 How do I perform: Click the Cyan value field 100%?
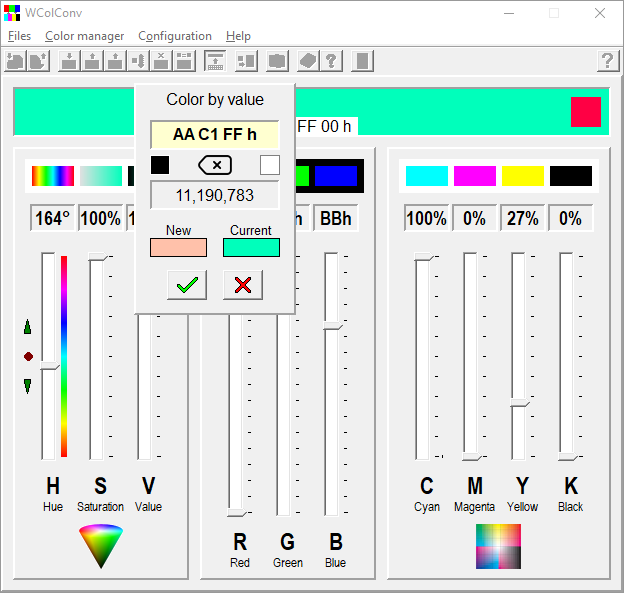tap(427, 218)
